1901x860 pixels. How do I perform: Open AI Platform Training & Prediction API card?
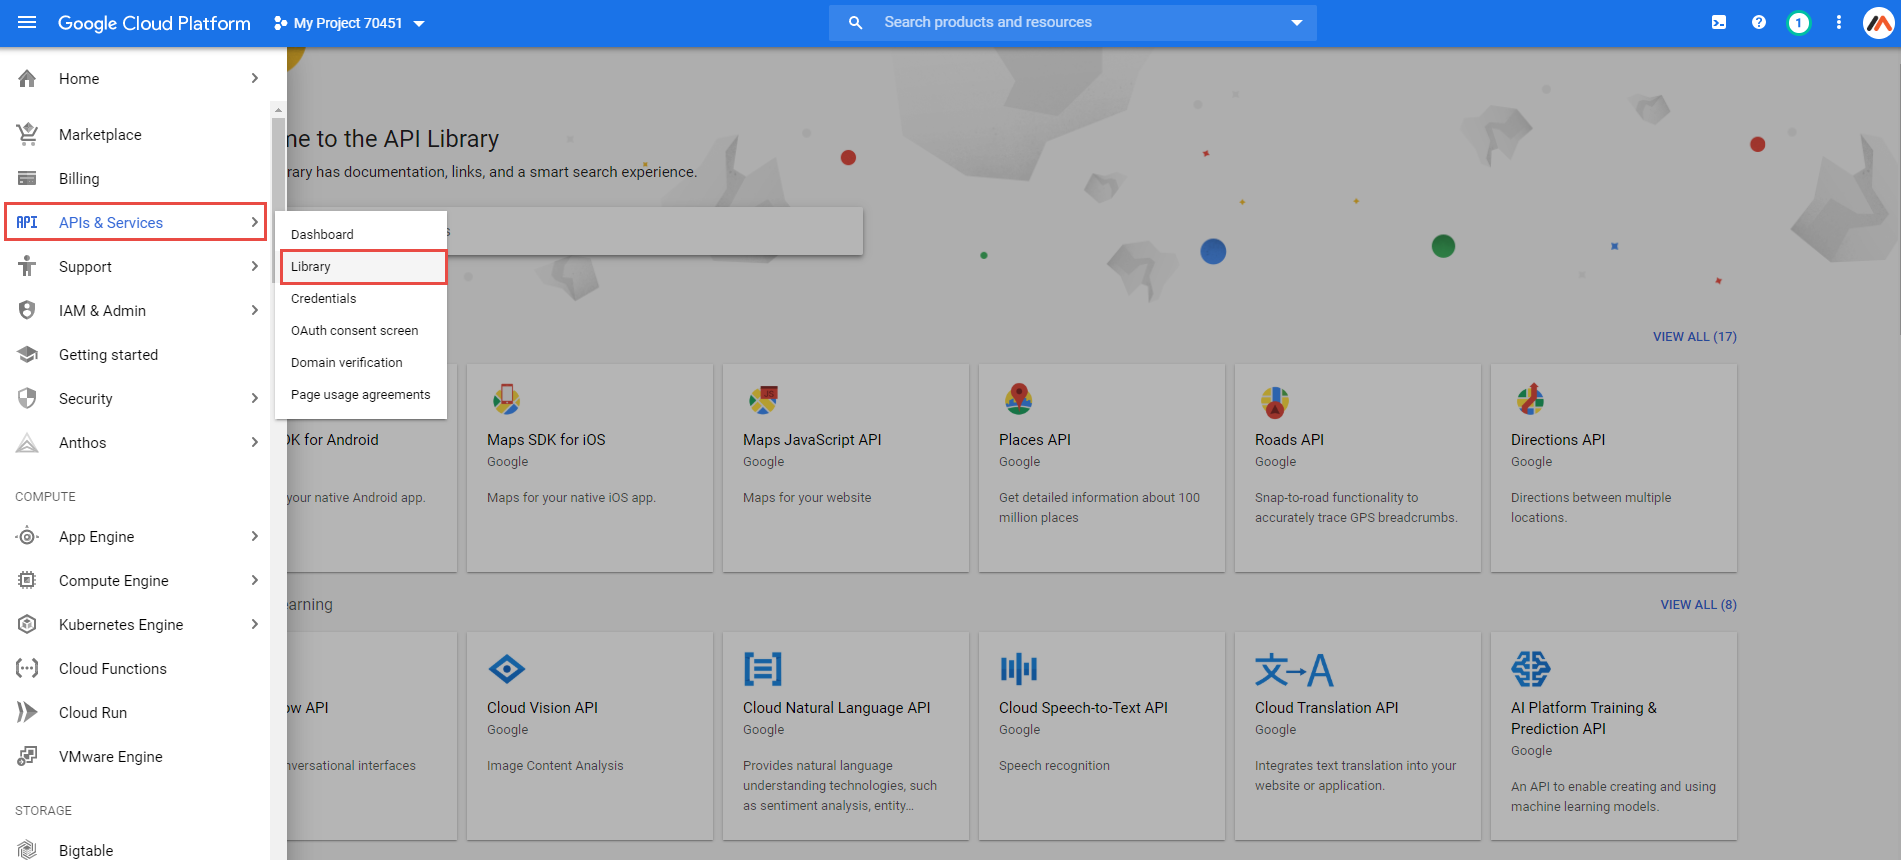pyautogui.click(x=1614, y=736)
